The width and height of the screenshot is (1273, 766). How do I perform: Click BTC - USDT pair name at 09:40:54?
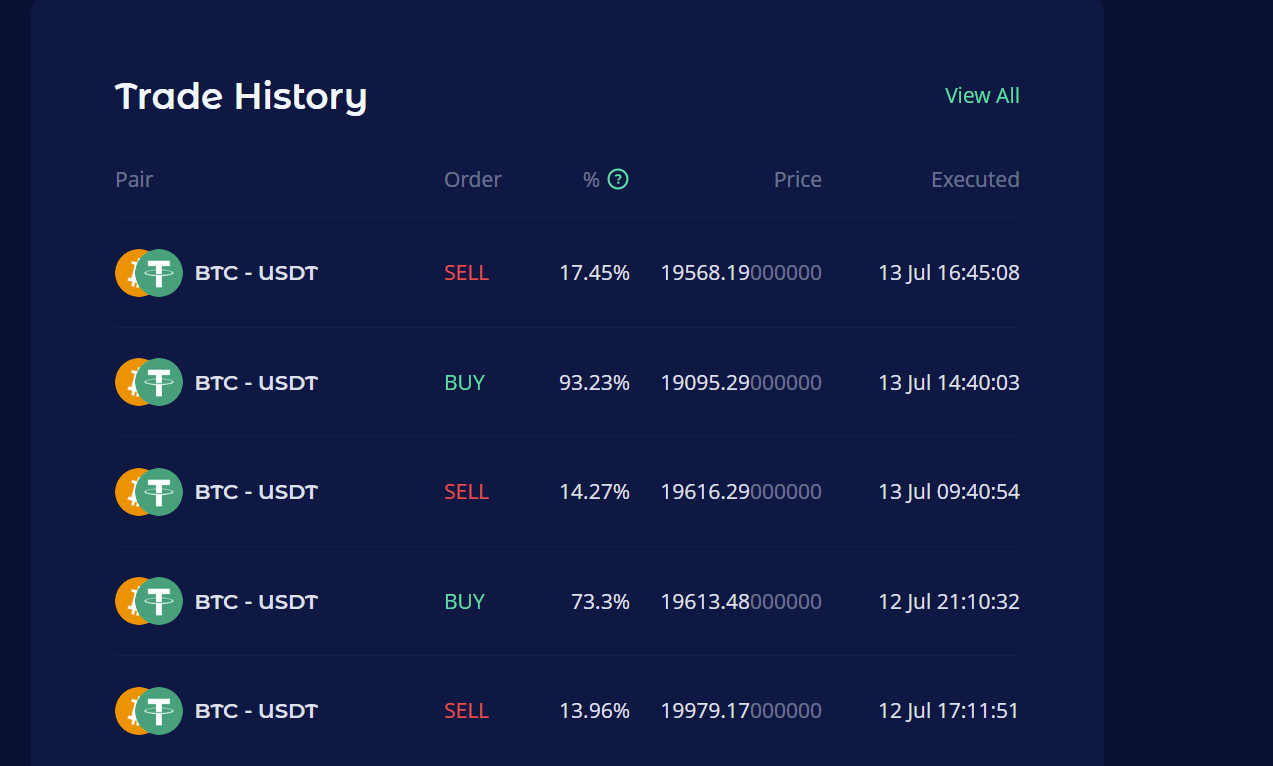tap(256, 492)
